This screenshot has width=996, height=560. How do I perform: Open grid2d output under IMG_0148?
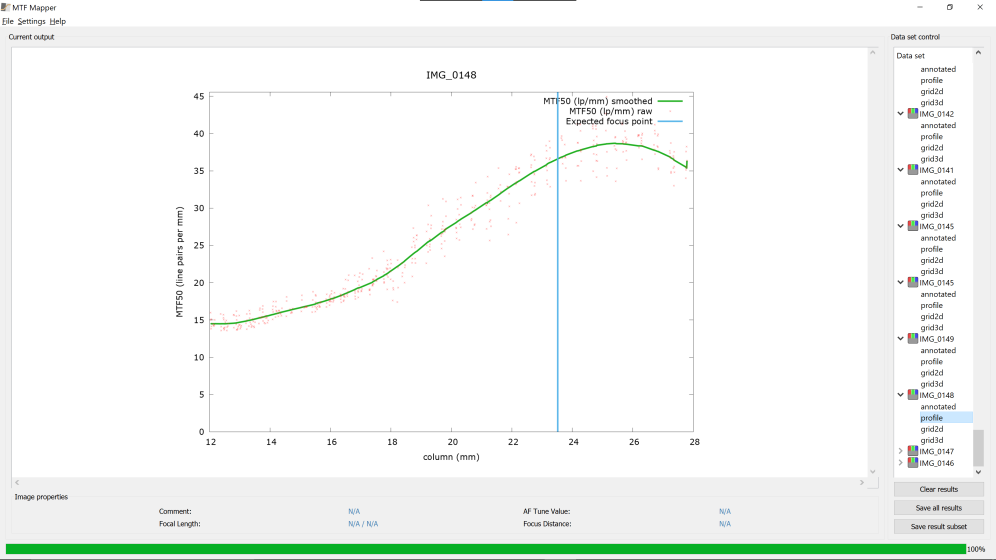(x=932, y=429)
